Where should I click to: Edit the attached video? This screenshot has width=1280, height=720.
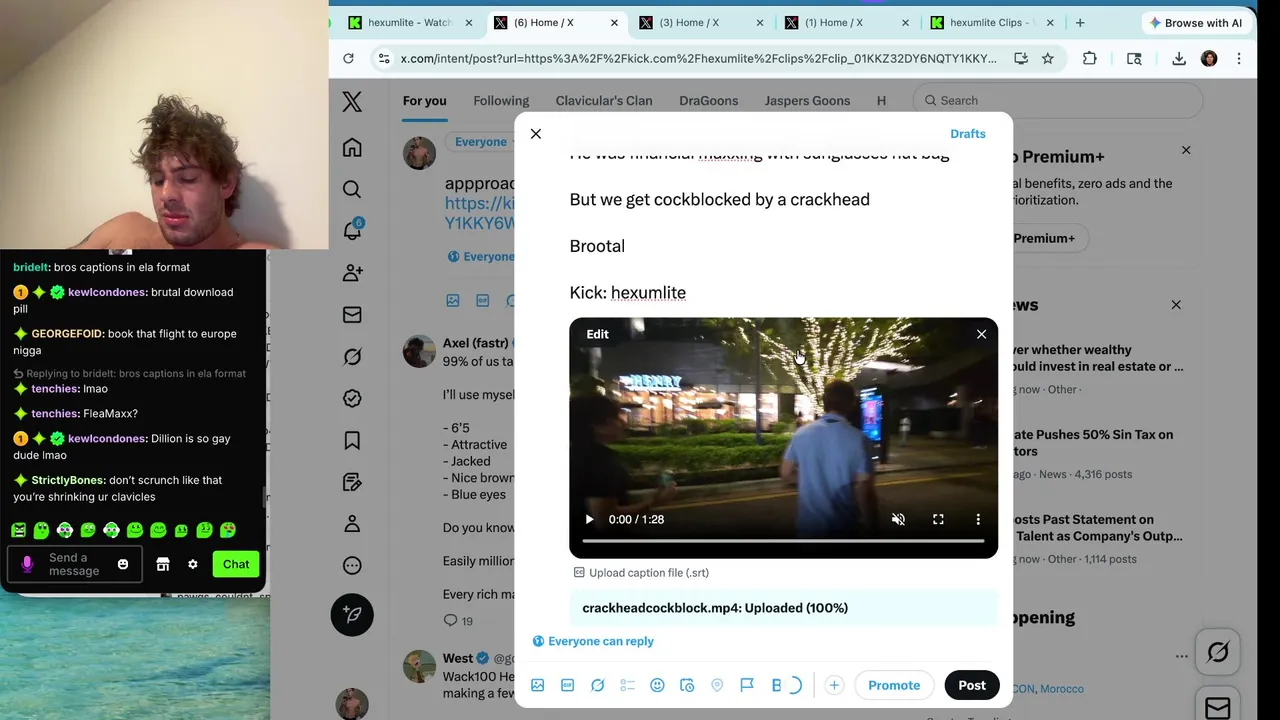597,334
